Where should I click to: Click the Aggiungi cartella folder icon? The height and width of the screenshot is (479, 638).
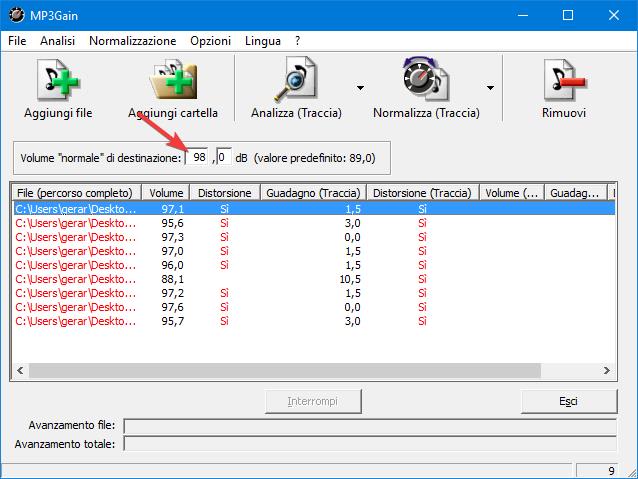pyautogui.click(x=173, y=80)
